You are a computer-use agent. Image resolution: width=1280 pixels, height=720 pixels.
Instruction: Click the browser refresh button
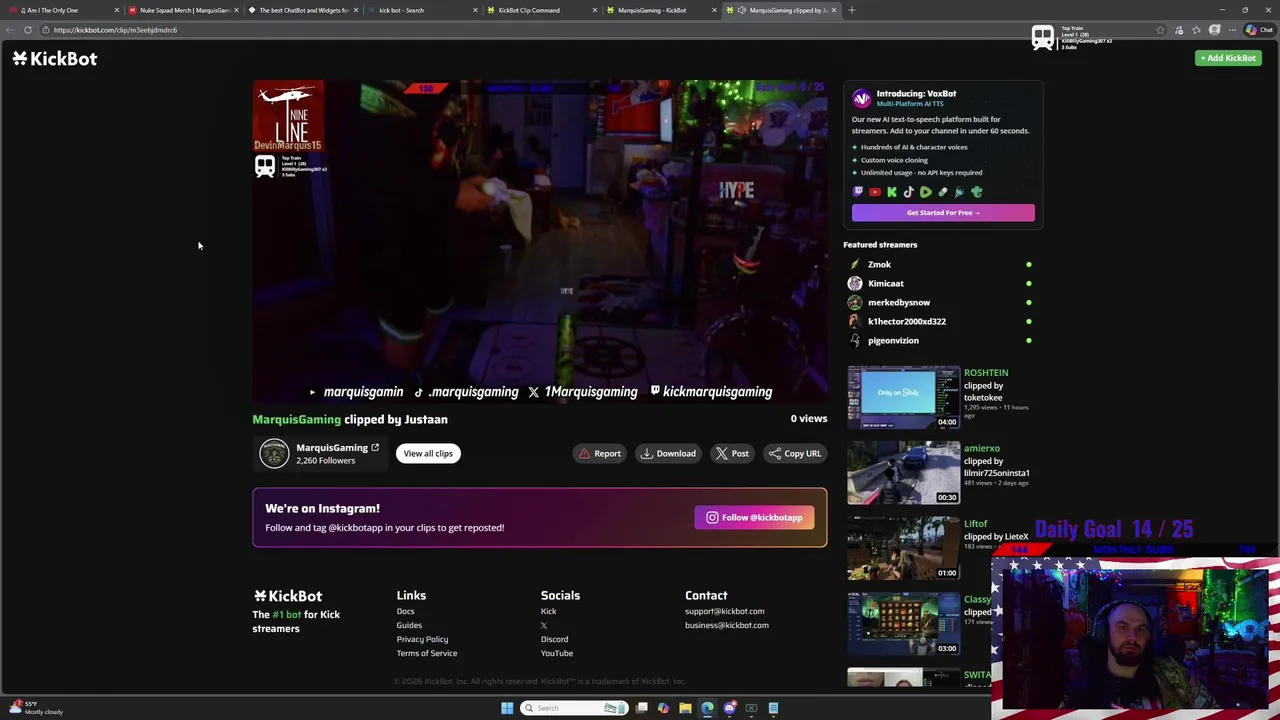pos(28,30)
